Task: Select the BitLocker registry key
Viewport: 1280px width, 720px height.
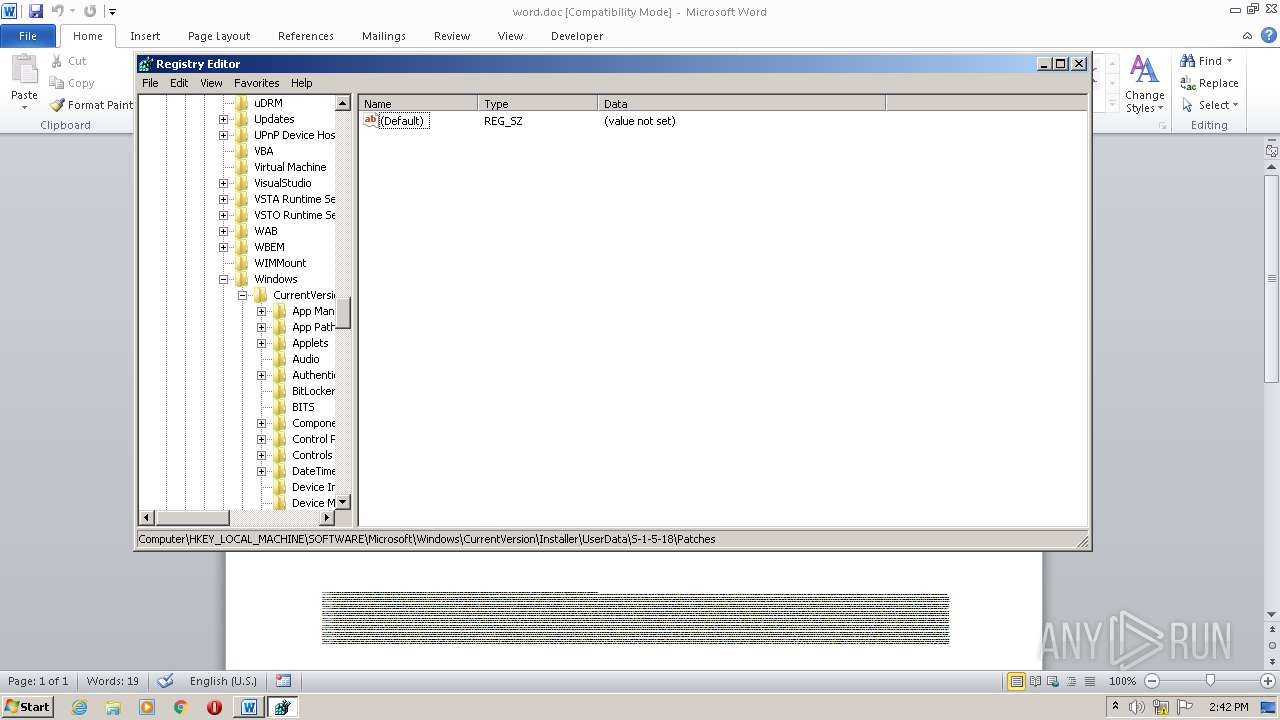Action: (x=313, y=391)
